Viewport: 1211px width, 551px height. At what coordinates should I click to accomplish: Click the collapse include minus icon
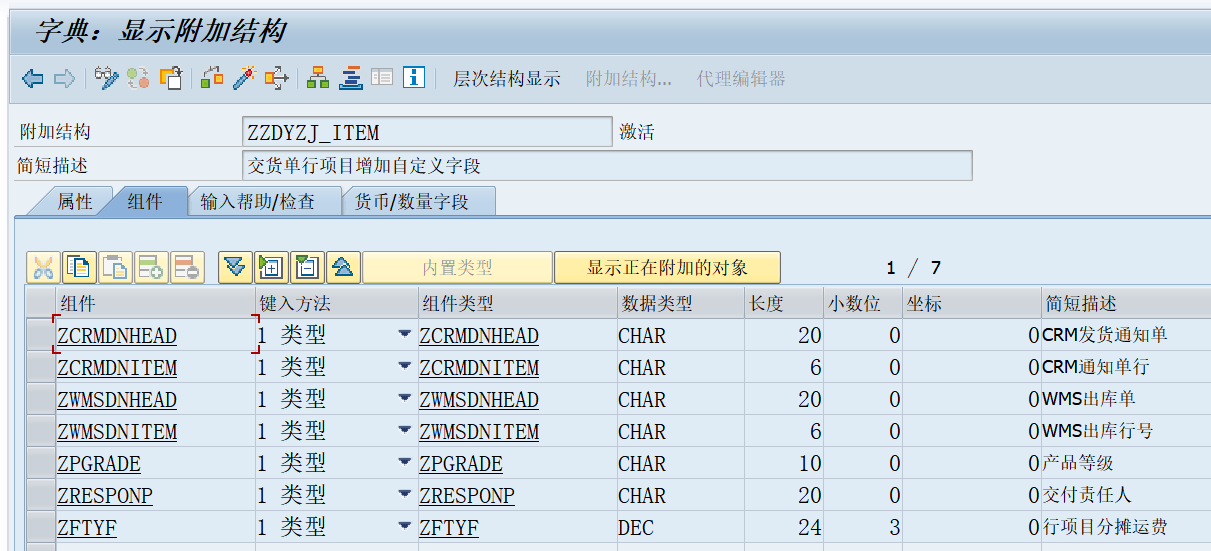[x=307, y=267]
